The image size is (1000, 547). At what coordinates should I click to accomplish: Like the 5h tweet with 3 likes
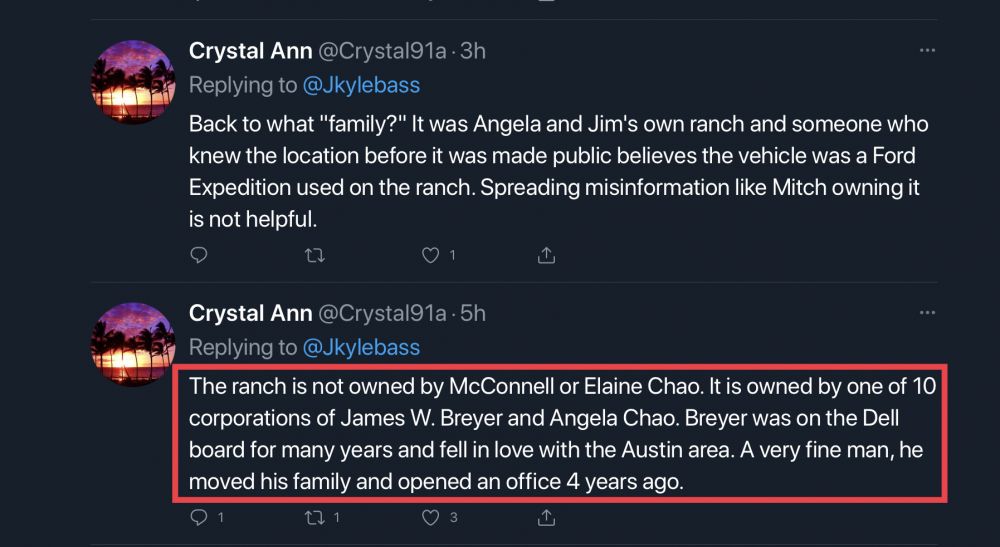pos(431,517)
